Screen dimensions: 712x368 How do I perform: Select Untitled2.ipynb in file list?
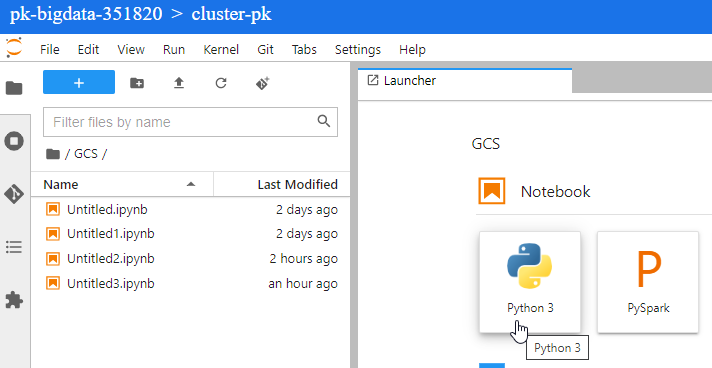click(x=191, y=259)
